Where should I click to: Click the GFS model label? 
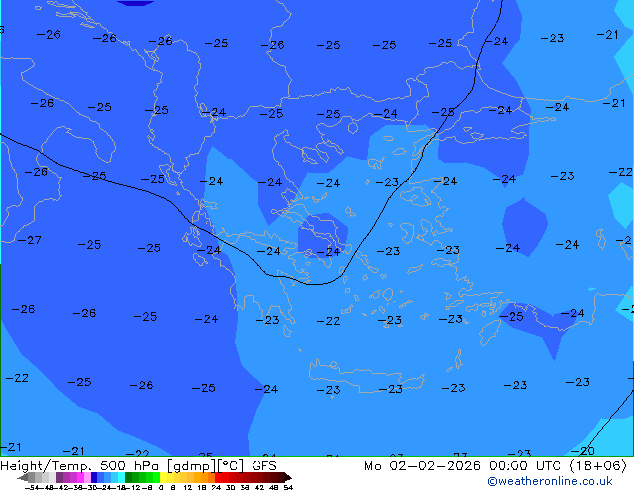click(264, 466)
